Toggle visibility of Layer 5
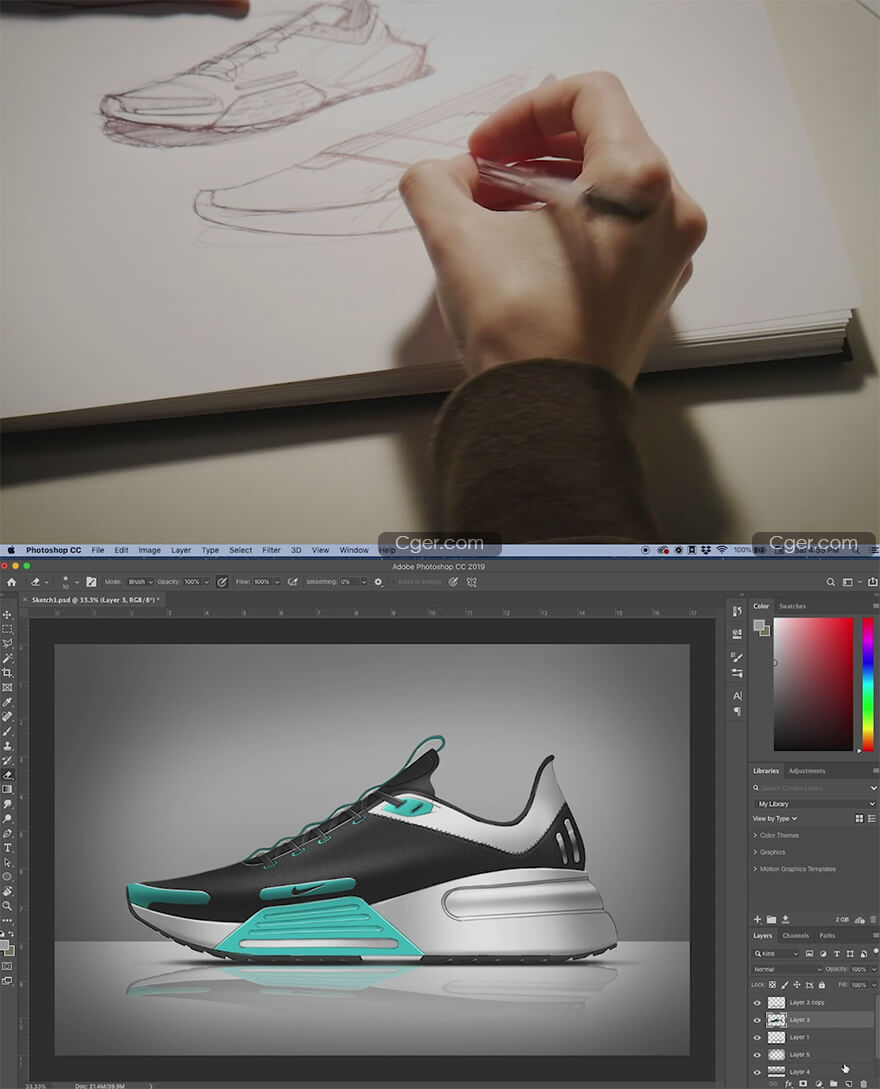The height and width of the screenshot is (1089, 880). pyautogui.click(x=757, y=1055)
